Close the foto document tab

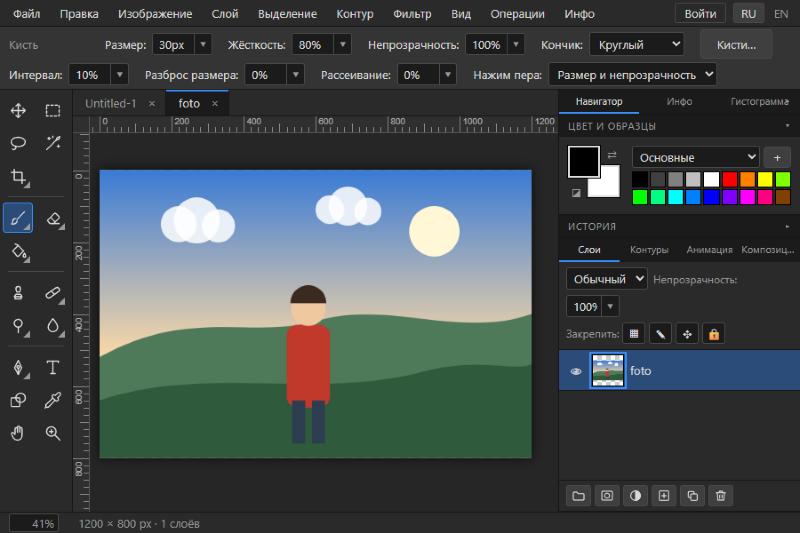pyautogui.click(x=215, y=104)
